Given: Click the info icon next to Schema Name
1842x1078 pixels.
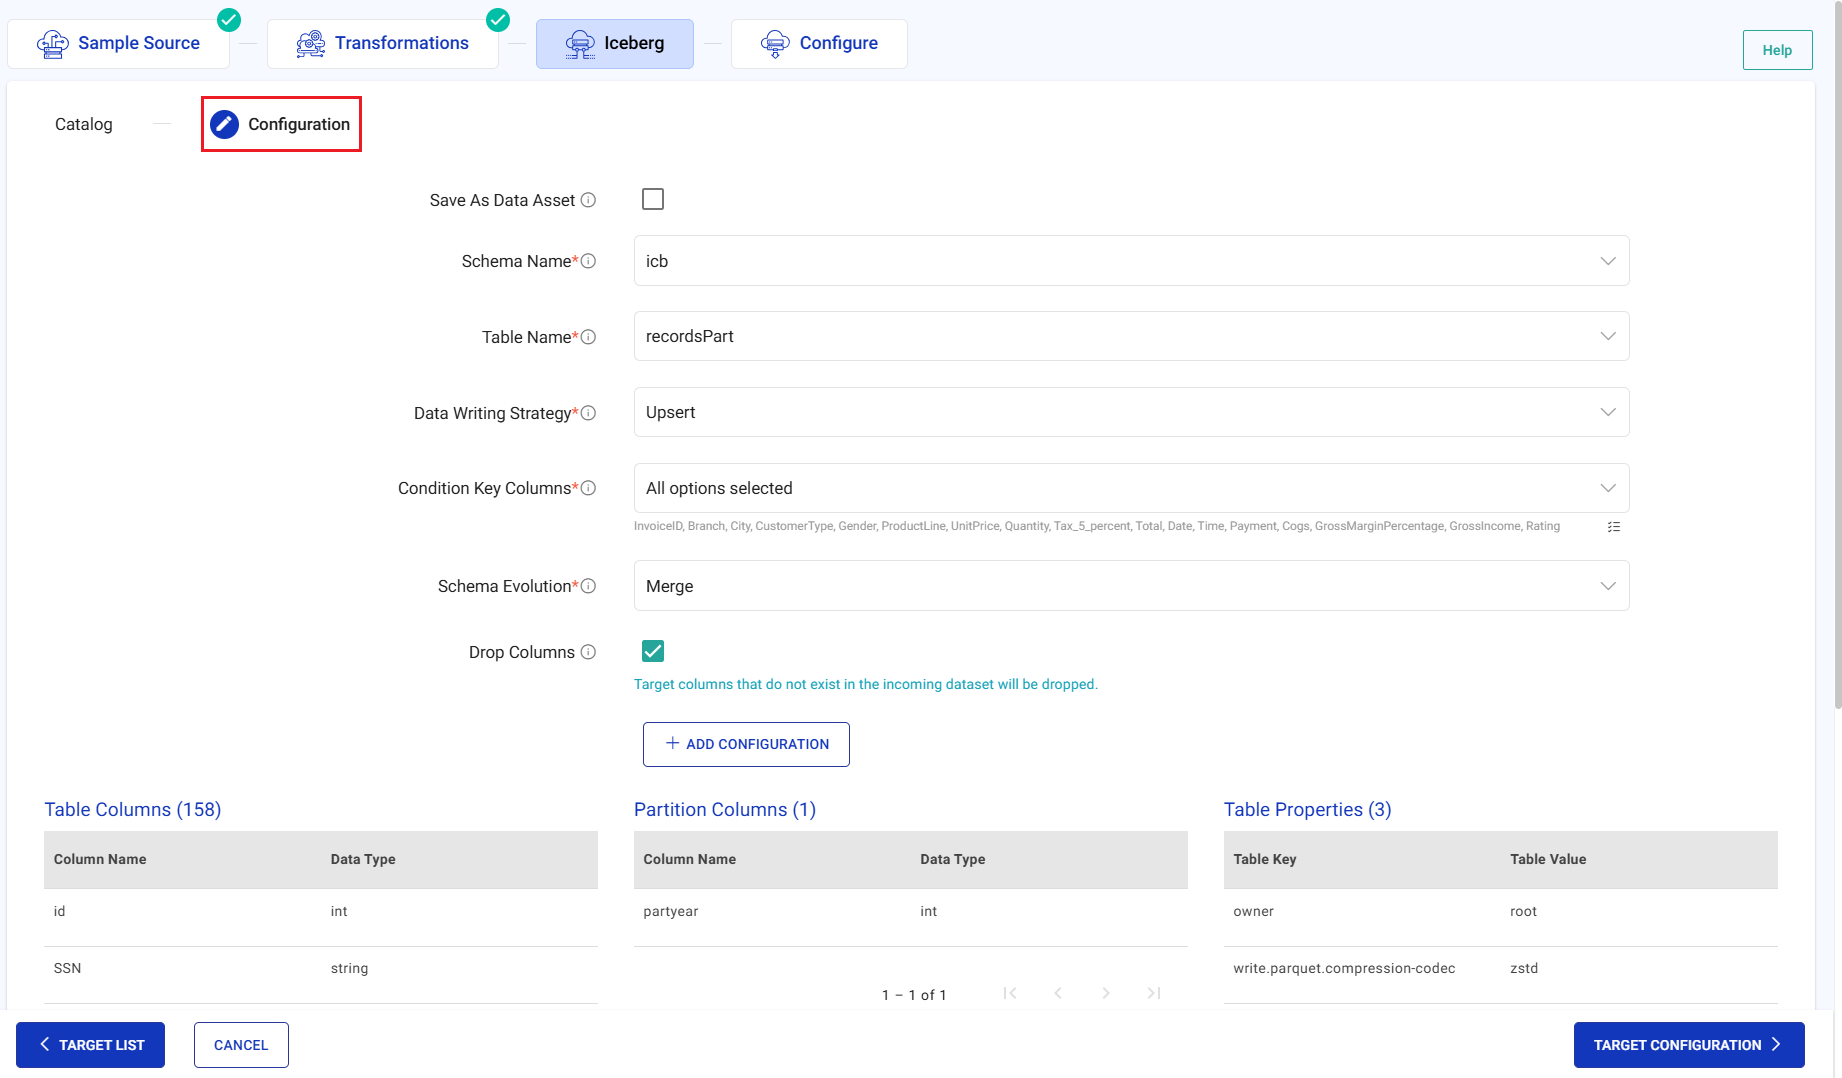Looking at the screenshot, I should click(x=588, y=261).
